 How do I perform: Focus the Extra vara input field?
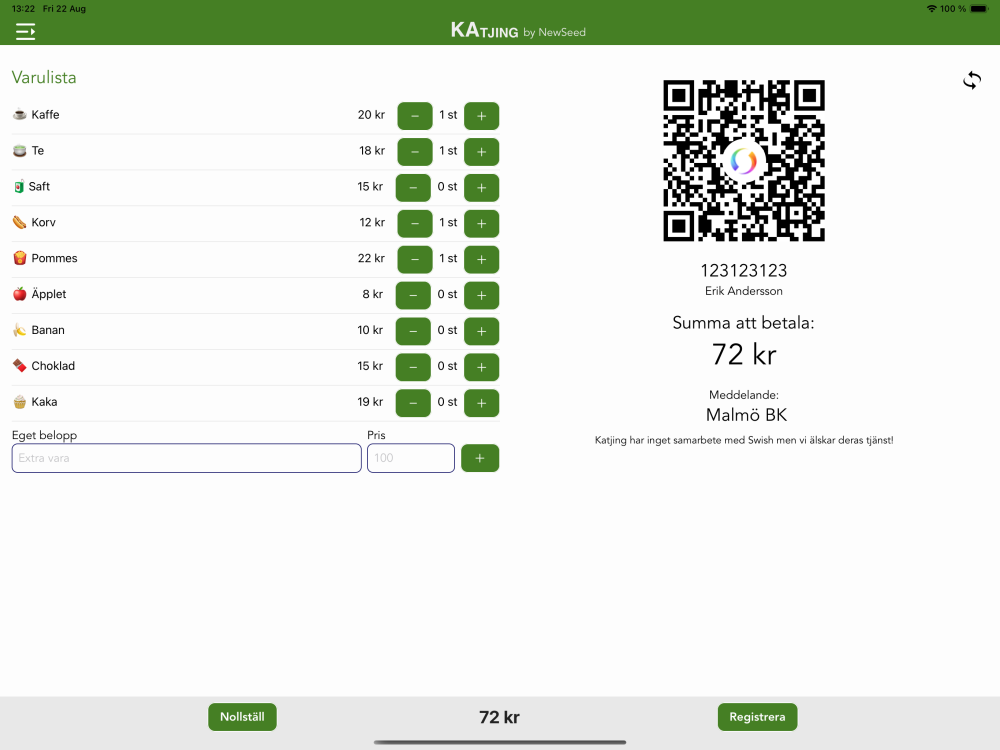click(x=186, y=458)
